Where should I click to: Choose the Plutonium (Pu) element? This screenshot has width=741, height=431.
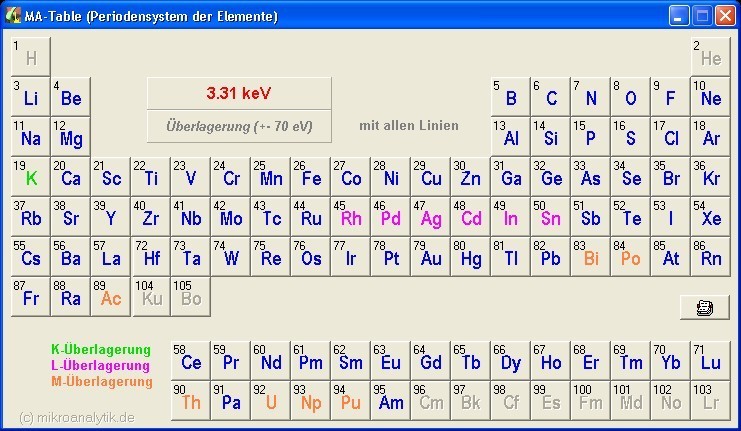[351, 401]
